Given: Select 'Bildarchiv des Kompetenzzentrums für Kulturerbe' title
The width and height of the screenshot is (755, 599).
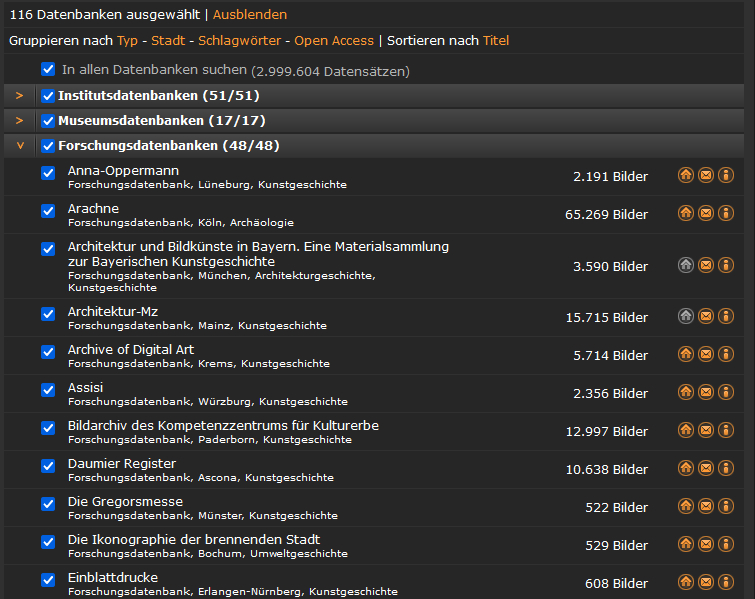Looking at the screenshot, I should [223, 426].
